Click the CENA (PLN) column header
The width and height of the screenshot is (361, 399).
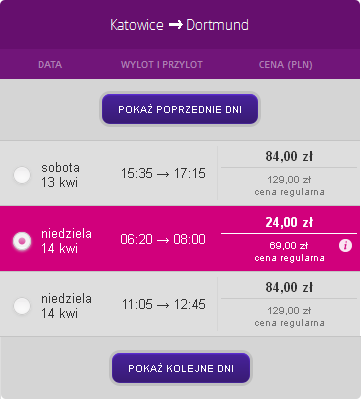[x=286, y=65]
